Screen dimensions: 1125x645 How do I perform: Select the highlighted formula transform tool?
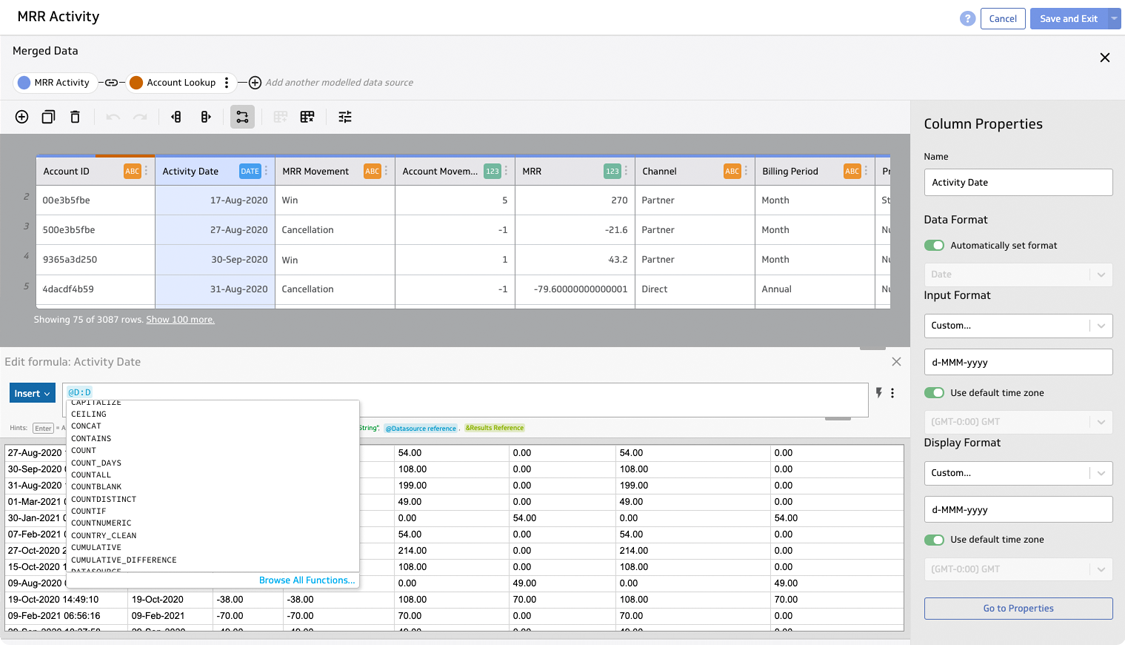point(242,117)
